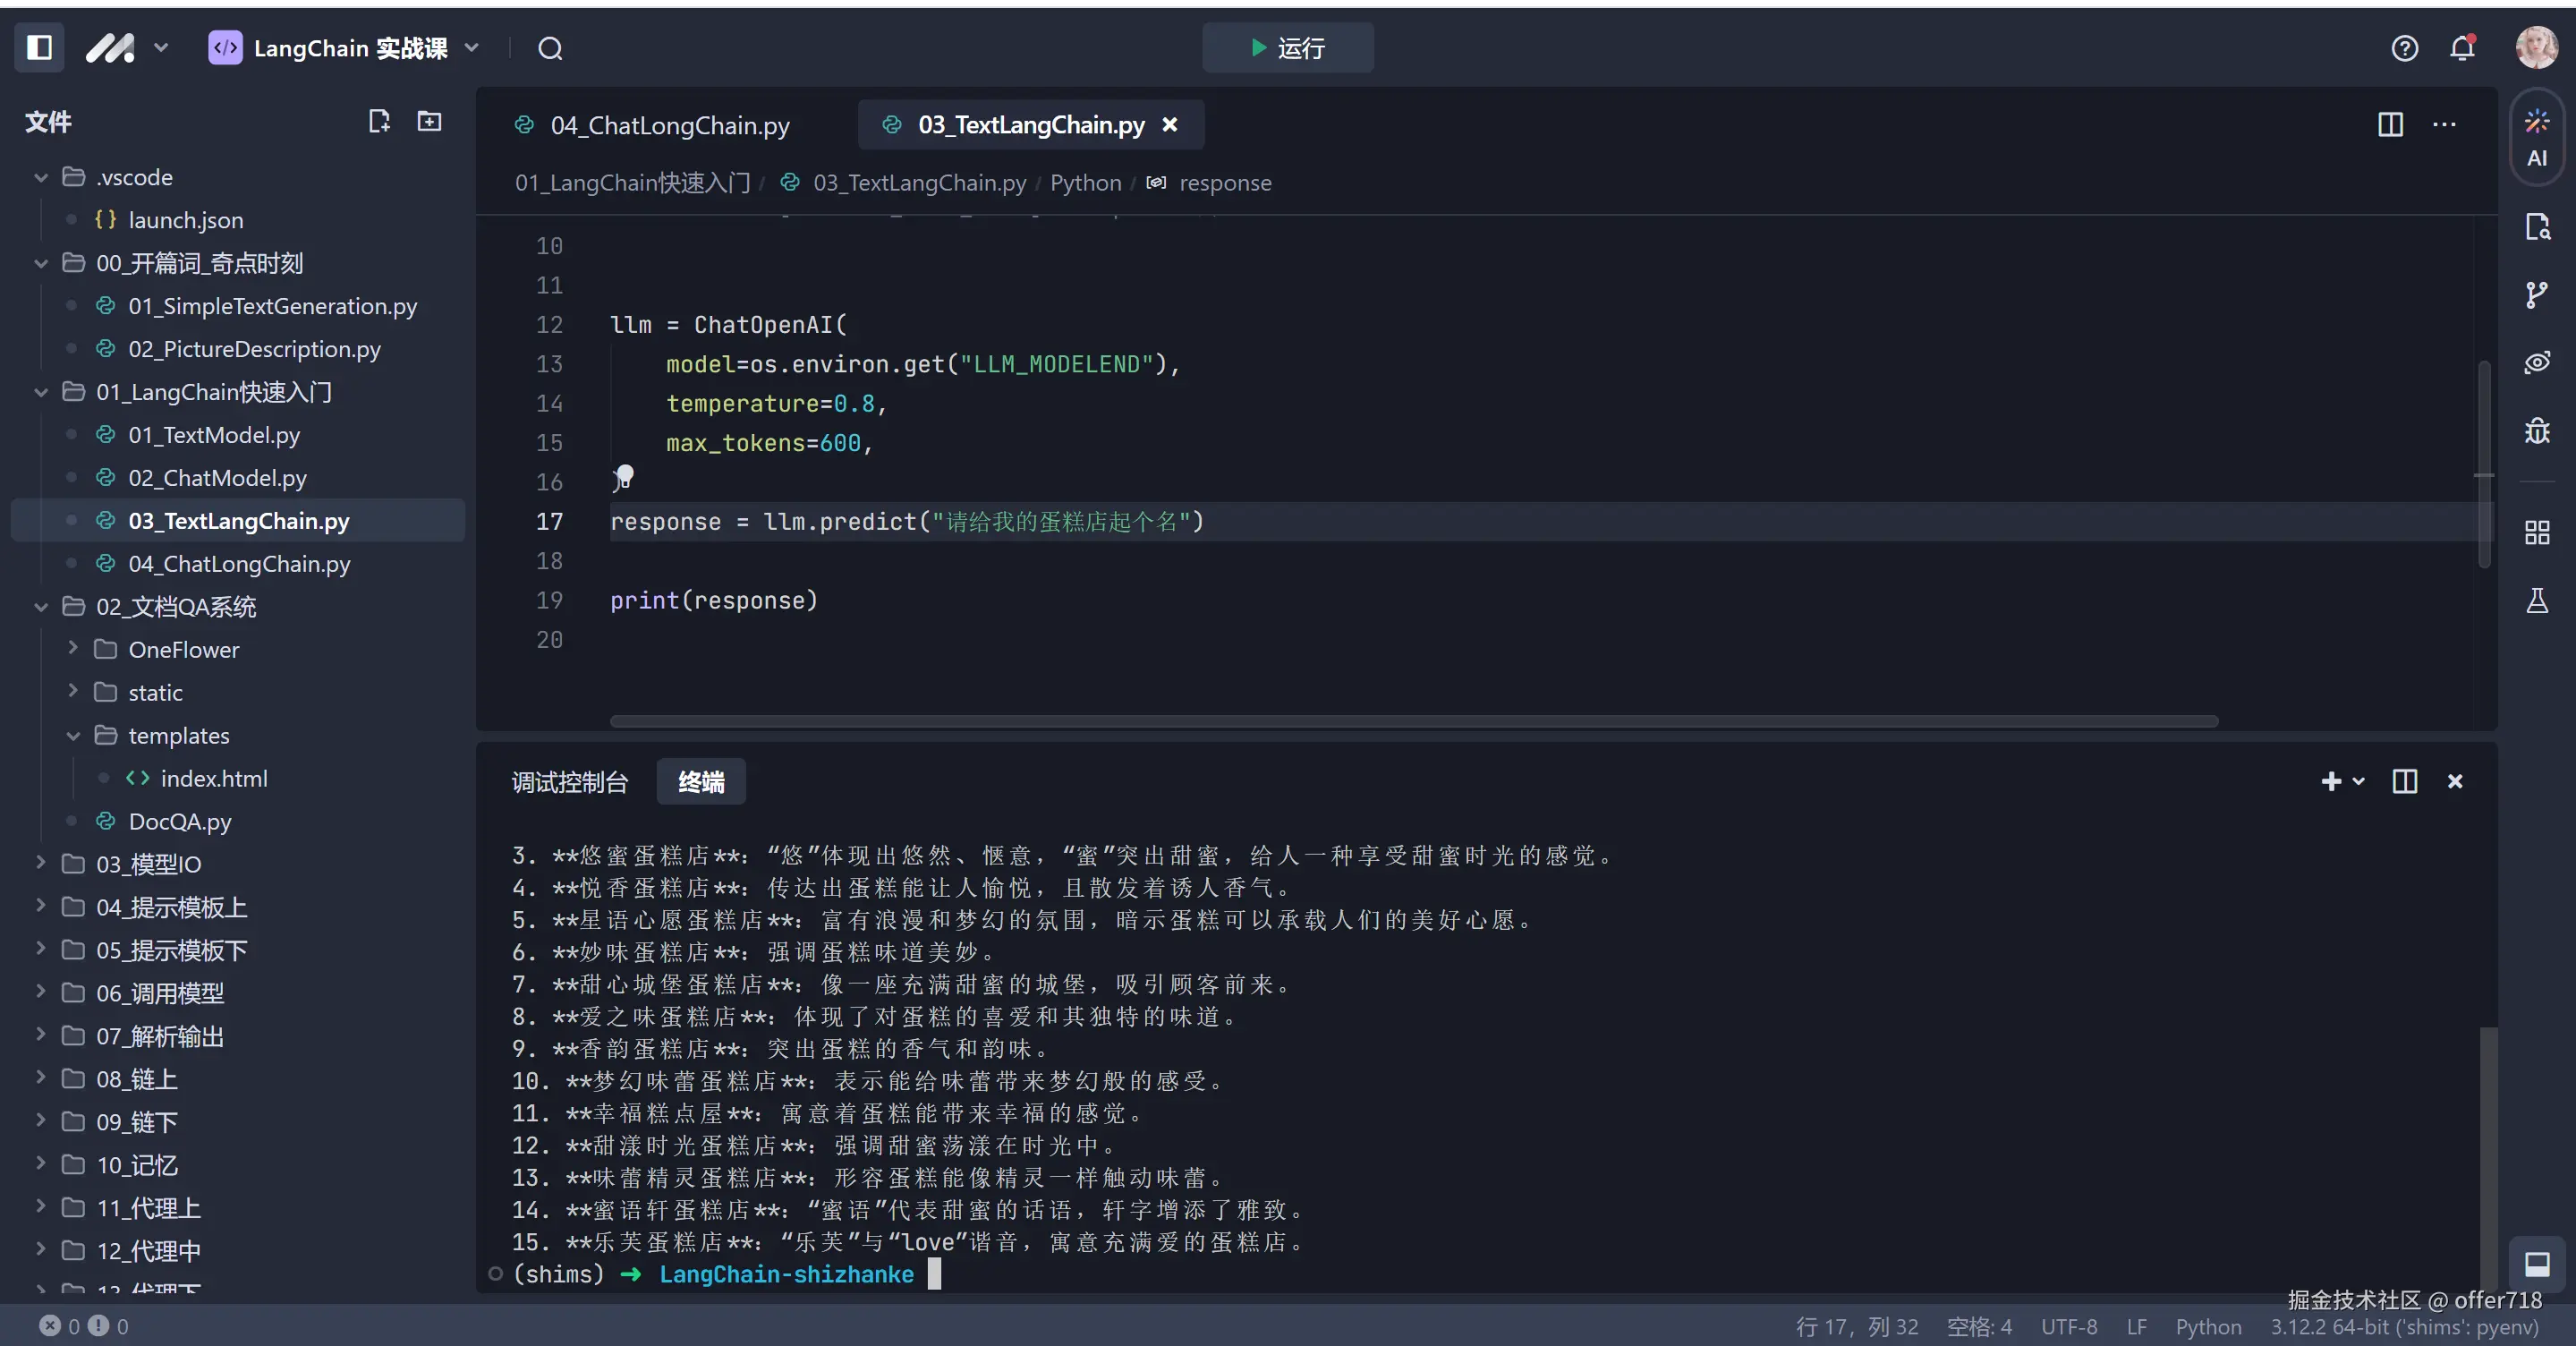This screenshot has width=2576, height=1346.
Task: Click the editor horizontal scrollbar
Action: [1413, 721]
